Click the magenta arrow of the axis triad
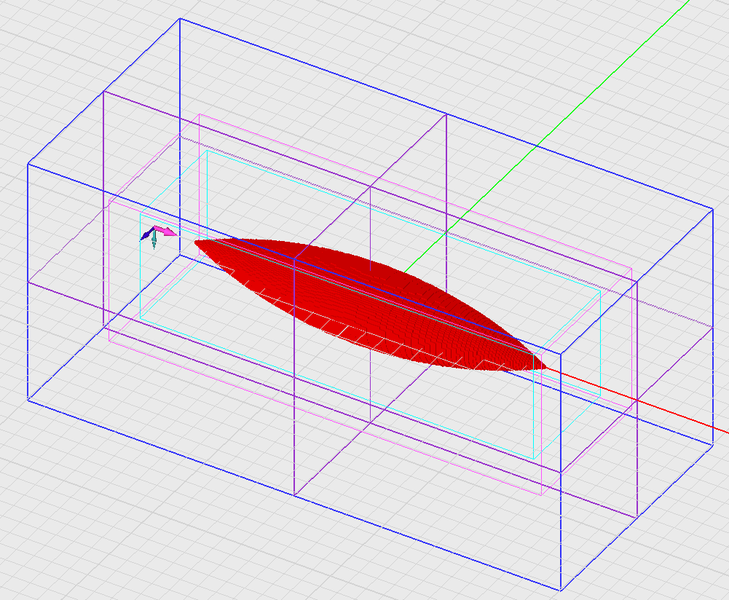Viewport: 729px width, 600px height. pyautogui.click(x=166, y=231)
